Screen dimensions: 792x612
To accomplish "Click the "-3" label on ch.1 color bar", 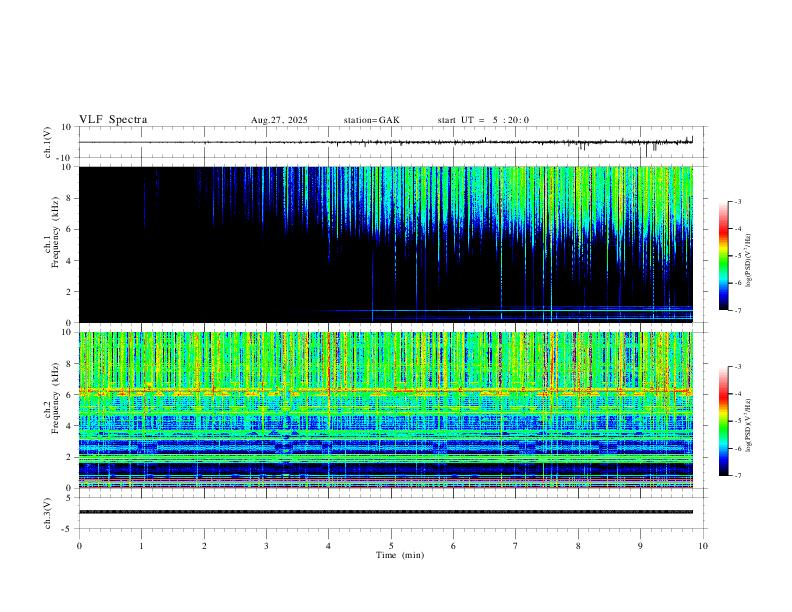I will (737, 201).
